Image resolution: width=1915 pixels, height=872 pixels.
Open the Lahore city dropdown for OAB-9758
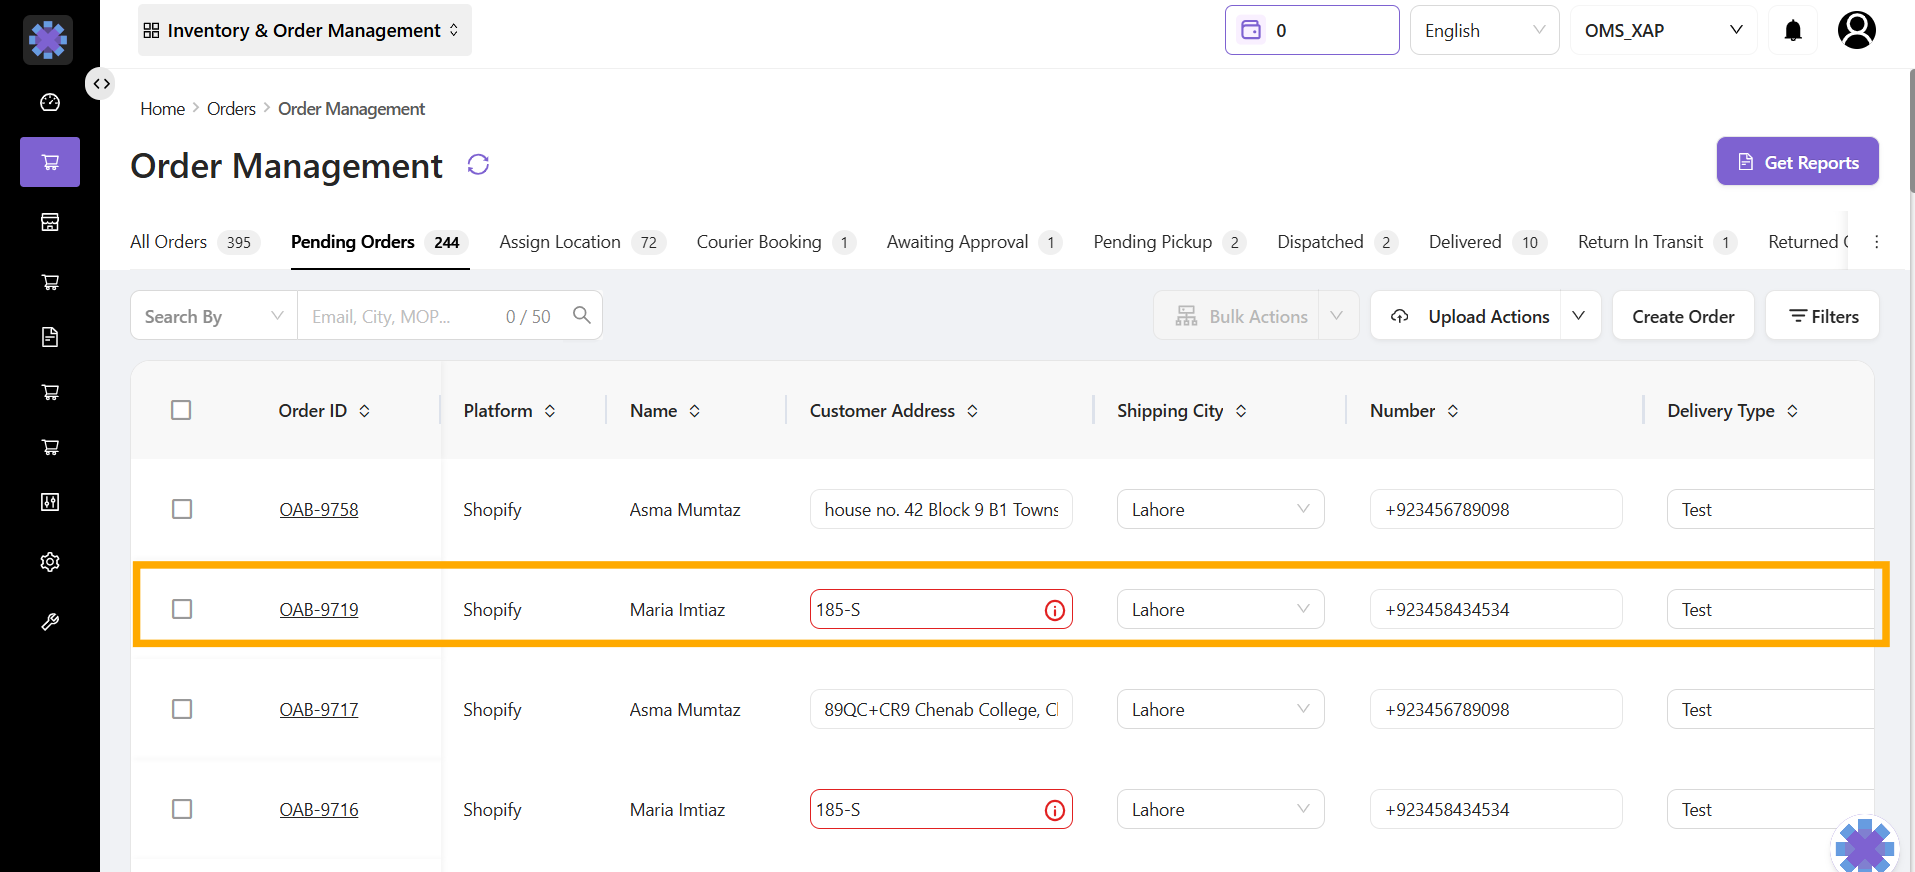click(1220, 509)
